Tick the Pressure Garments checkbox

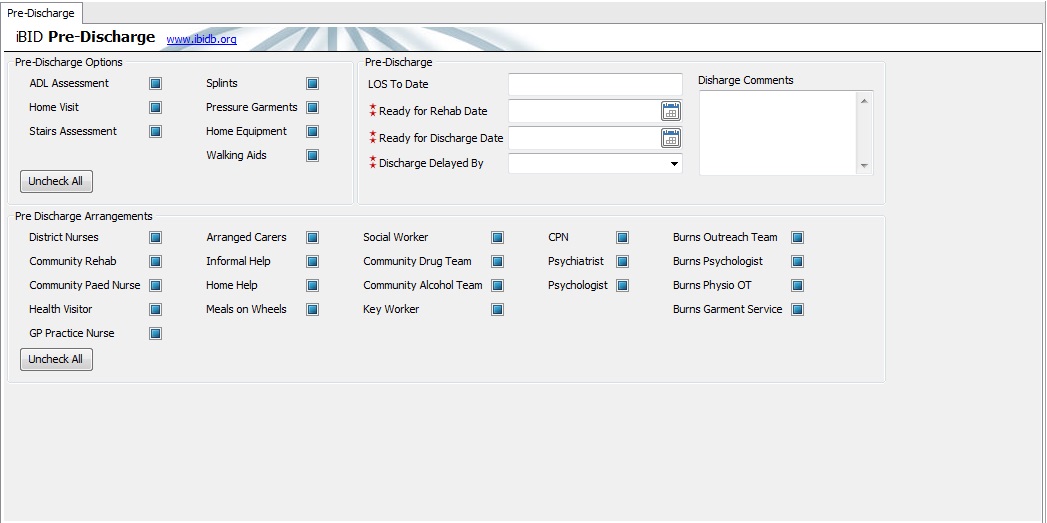312,107
